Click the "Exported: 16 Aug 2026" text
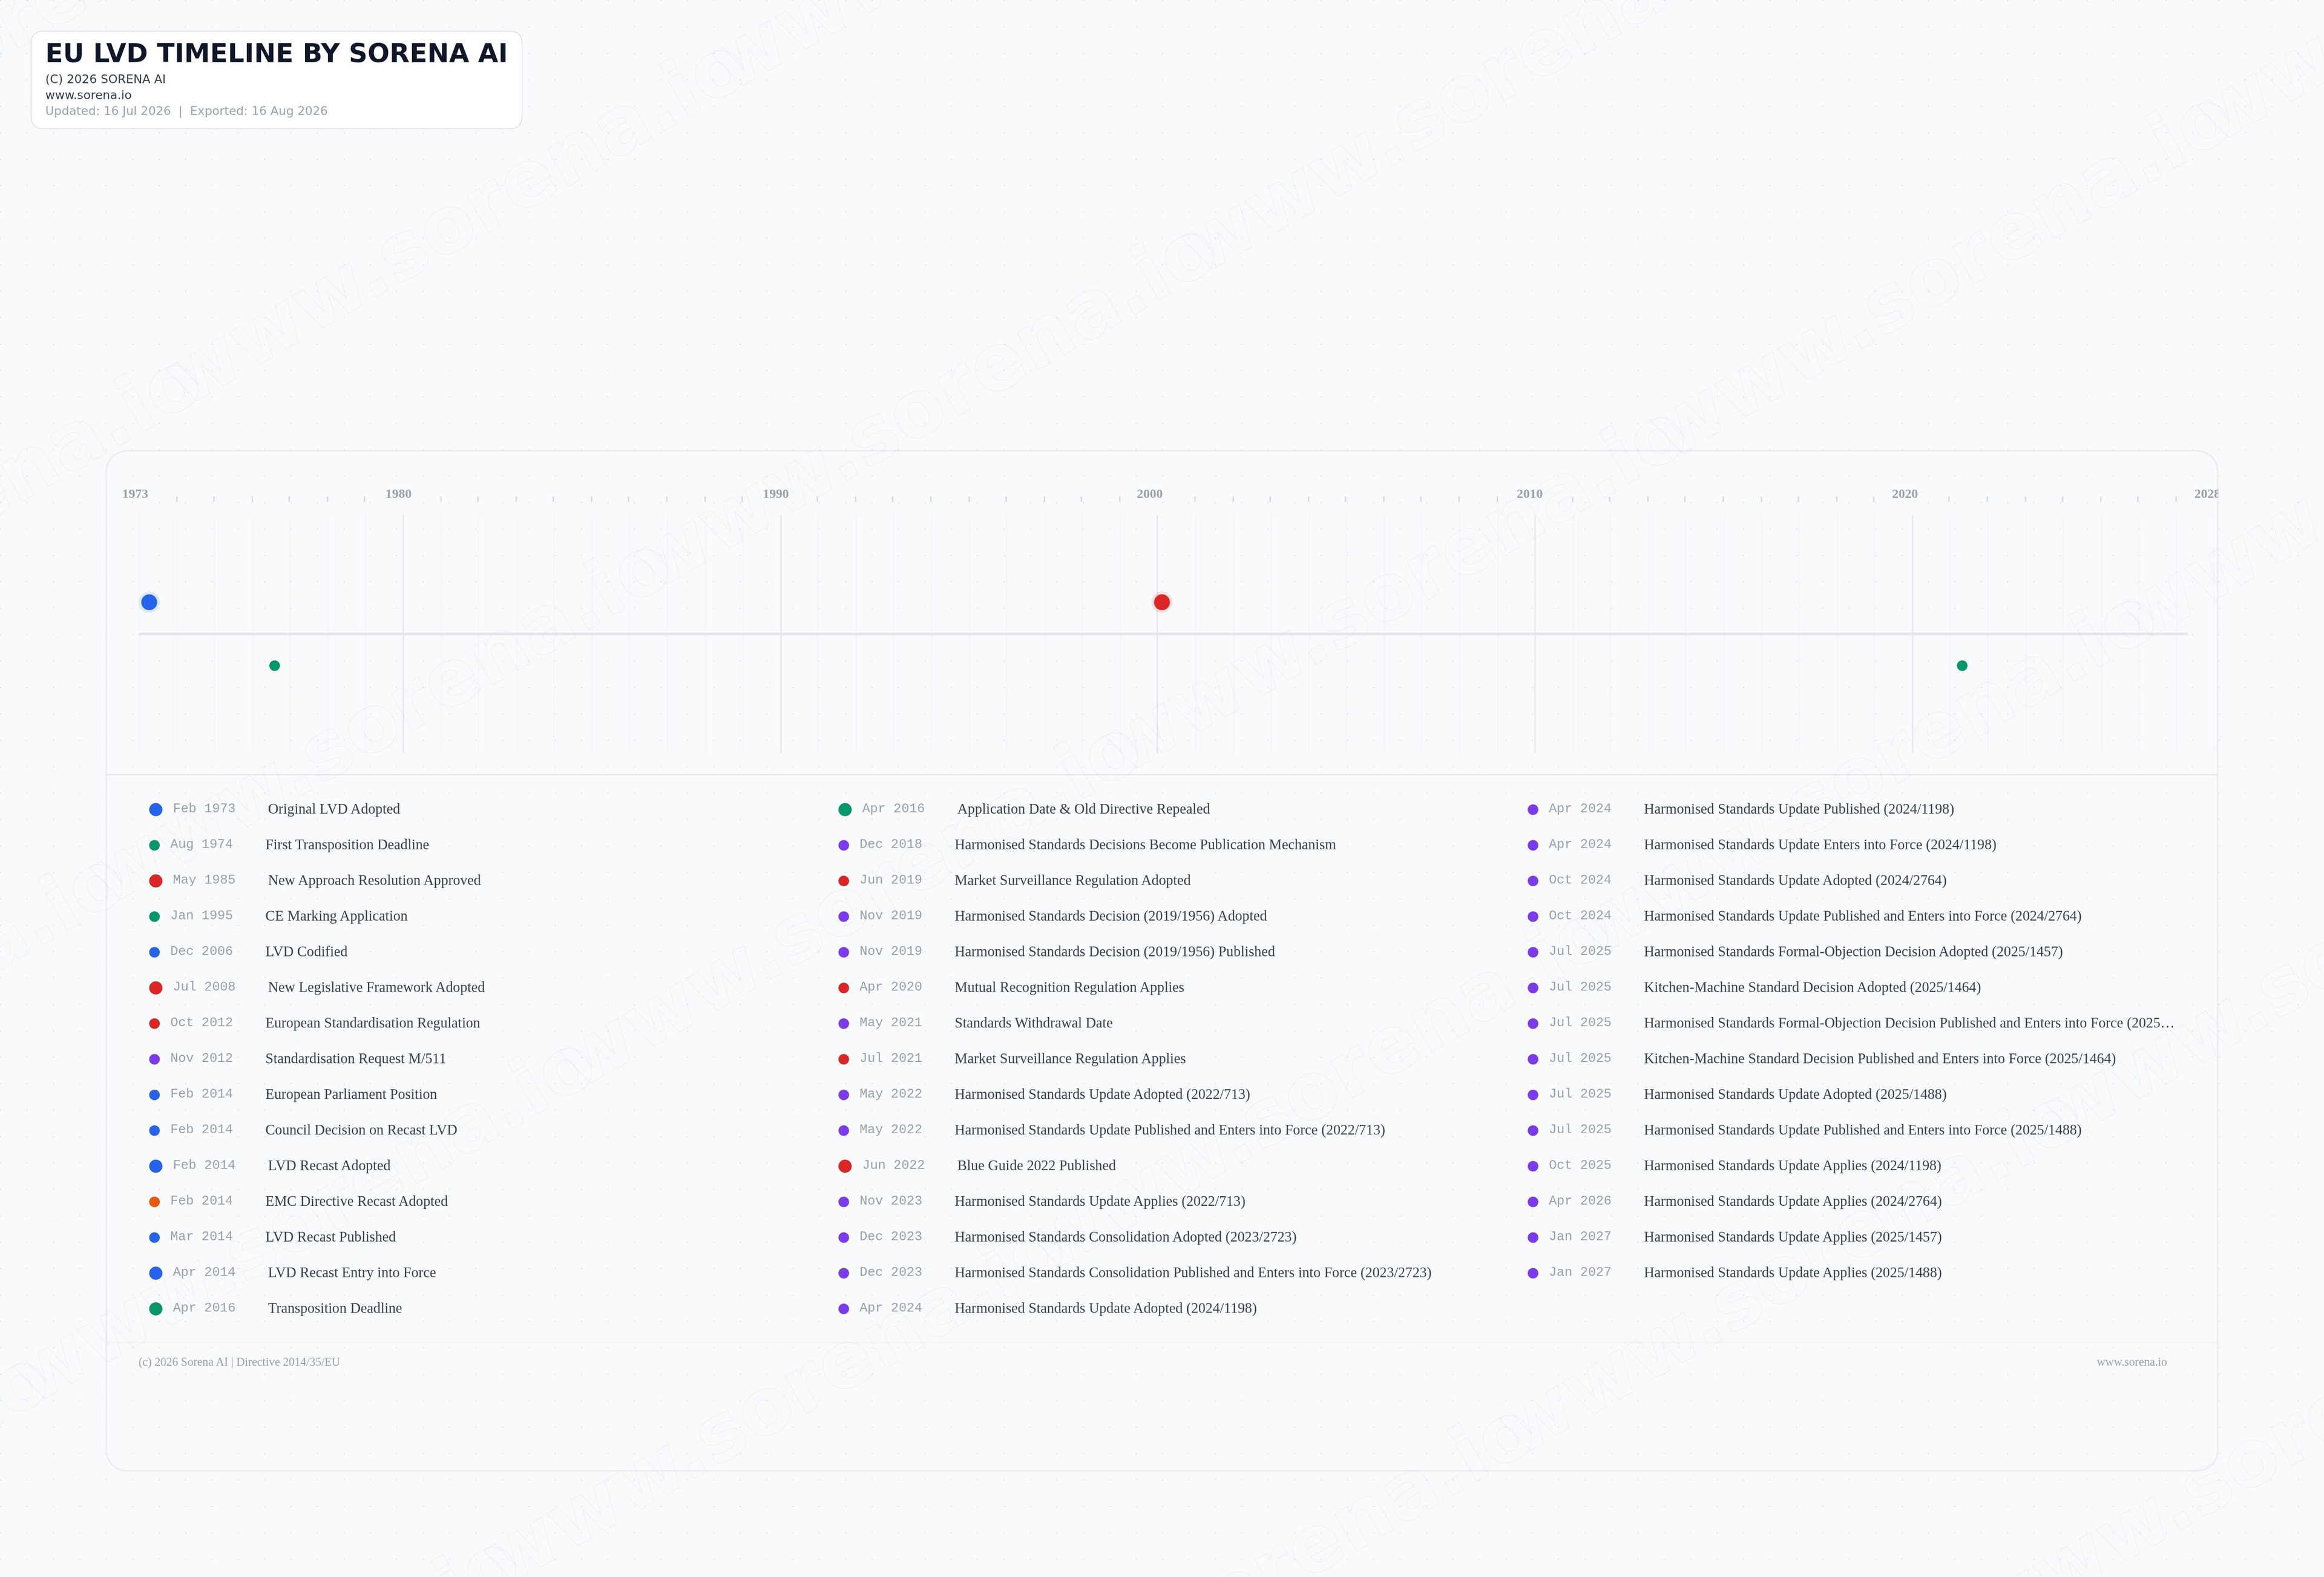2324x1577 pixels. [259, 111]
